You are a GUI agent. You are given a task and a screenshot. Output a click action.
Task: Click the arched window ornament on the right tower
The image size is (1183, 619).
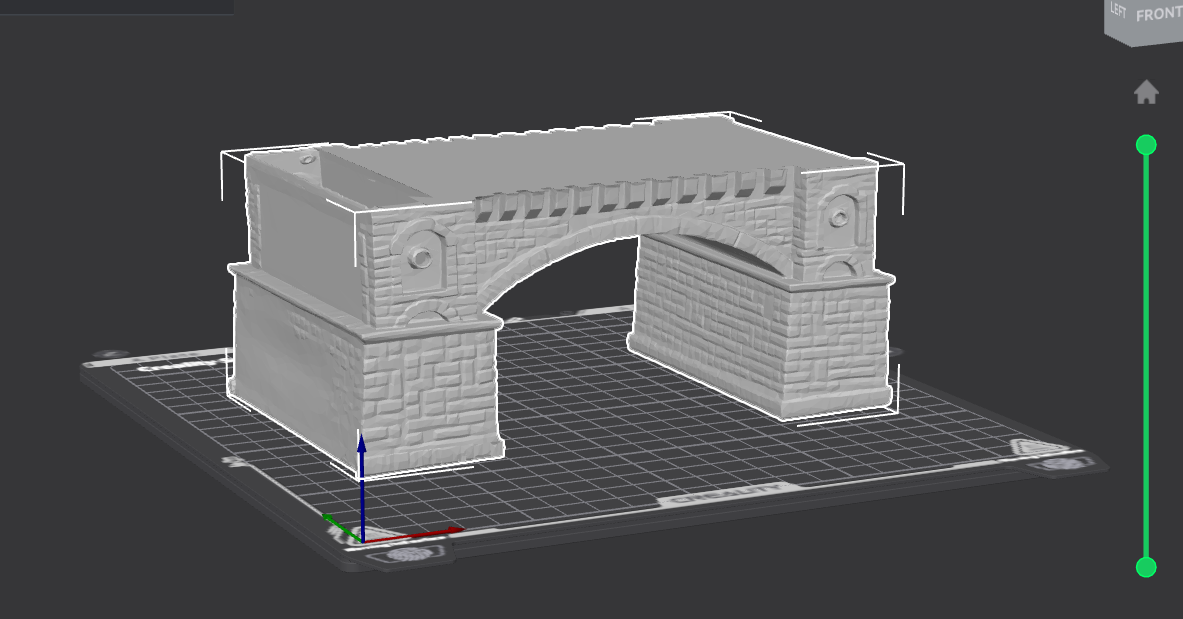(x=838, y=220)
